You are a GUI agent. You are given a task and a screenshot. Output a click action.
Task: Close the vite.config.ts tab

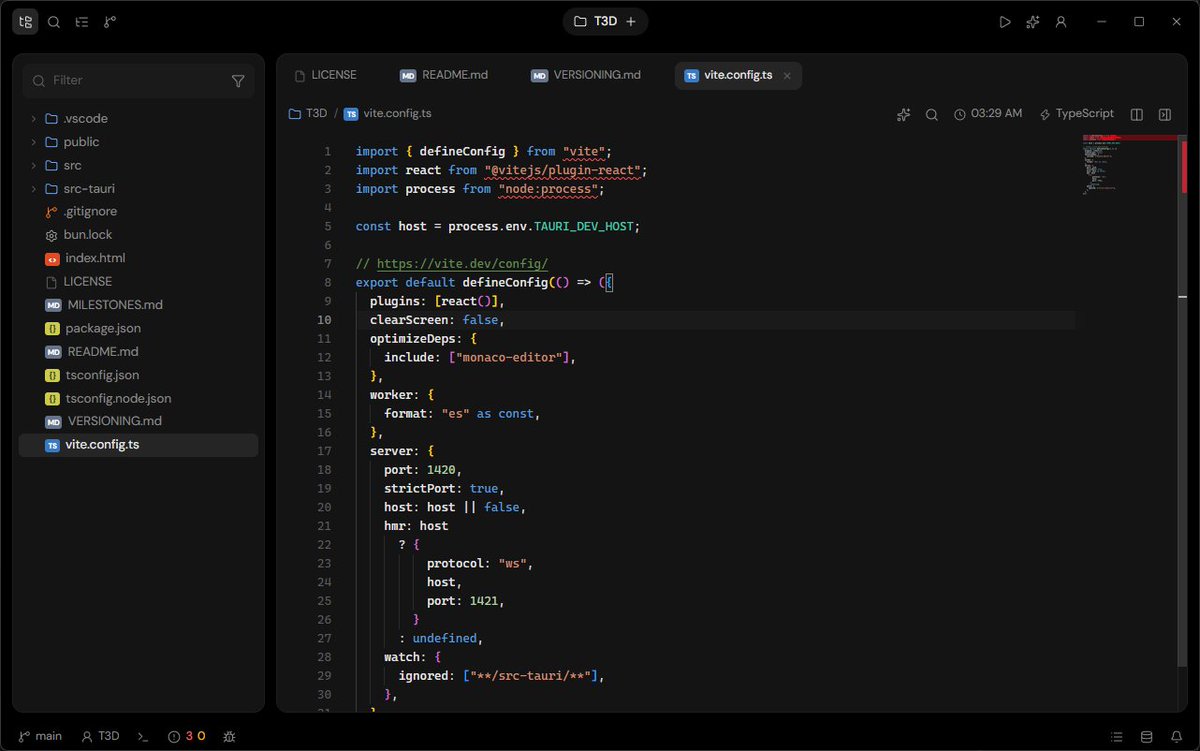pos(786,75)
